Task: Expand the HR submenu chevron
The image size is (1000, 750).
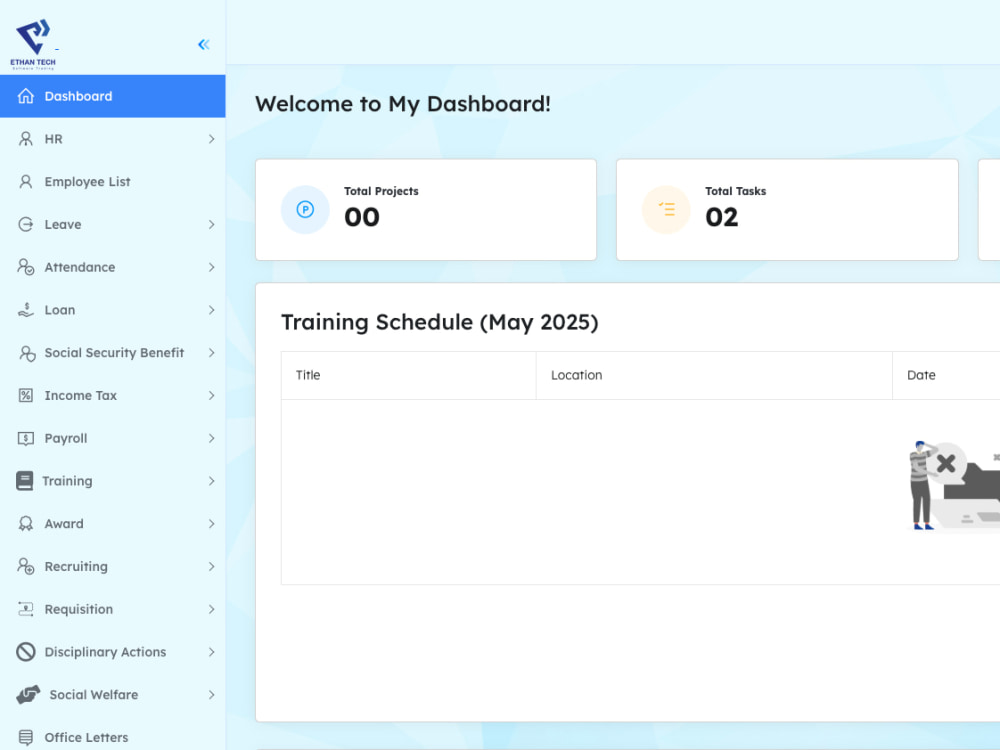Action: coord(212,139)
